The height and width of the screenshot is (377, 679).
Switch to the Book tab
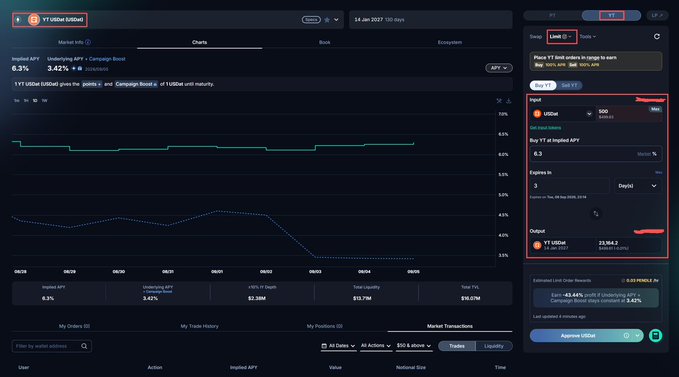tap(324, 42)
